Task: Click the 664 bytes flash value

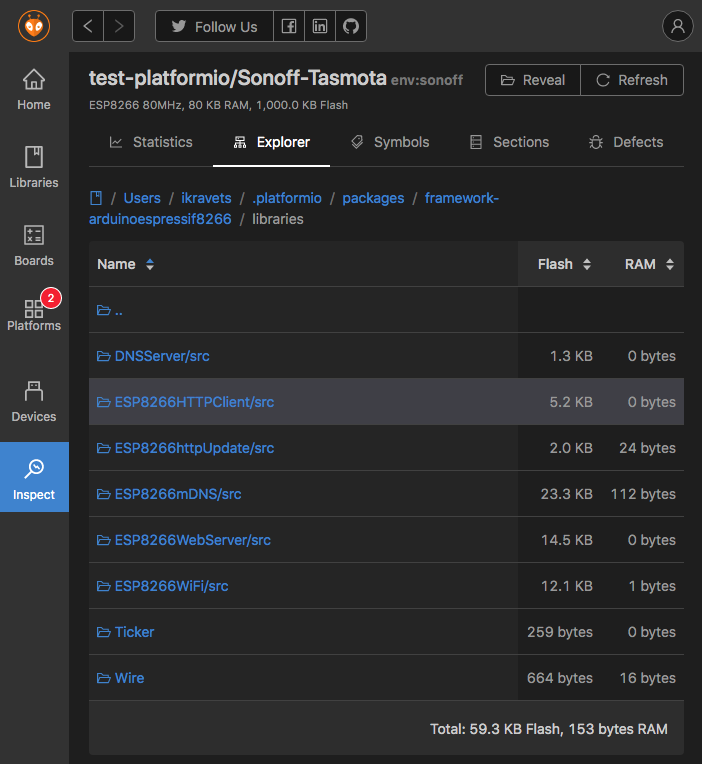Action: pyautogui.click(x=560, y=678)
